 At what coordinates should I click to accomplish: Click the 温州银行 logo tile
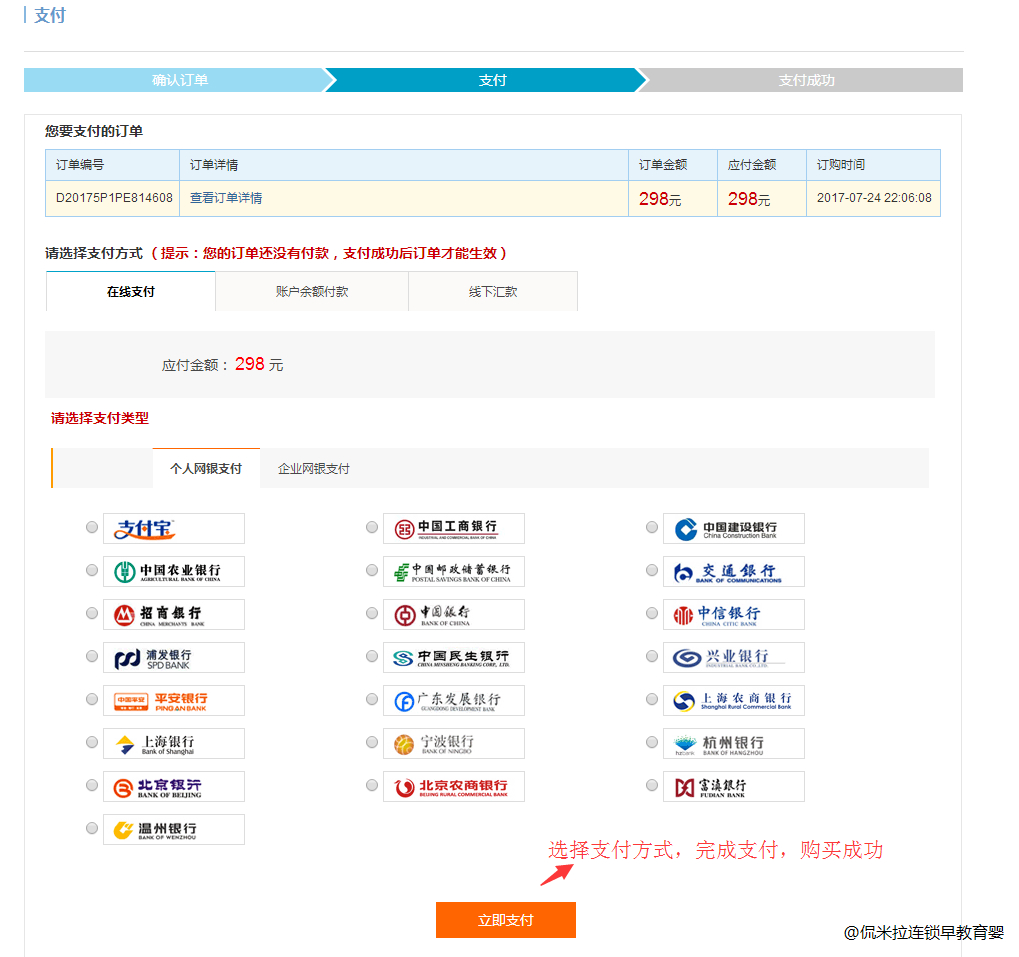point(174,829)
